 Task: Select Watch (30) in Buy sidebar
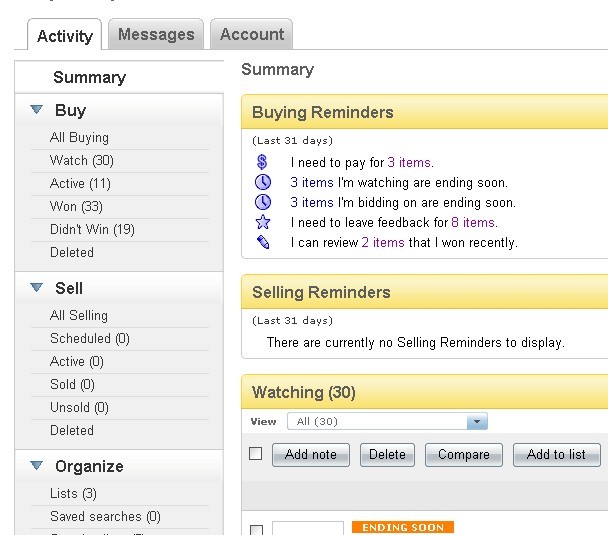click(x=81, y=161)
